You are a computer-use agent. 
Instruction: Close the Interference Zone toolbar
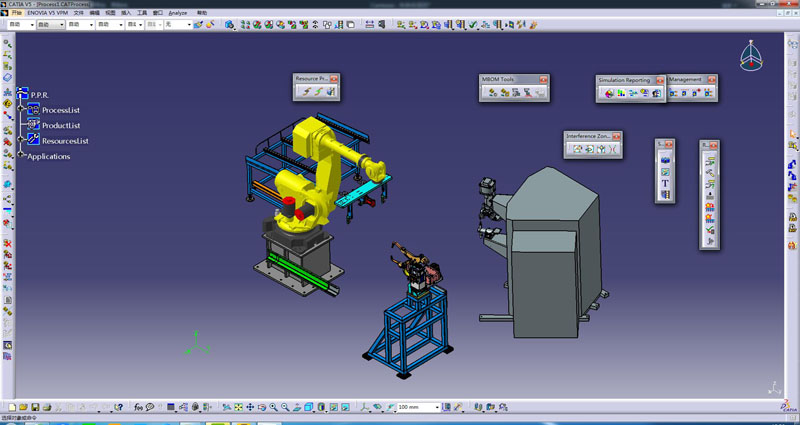617,135
